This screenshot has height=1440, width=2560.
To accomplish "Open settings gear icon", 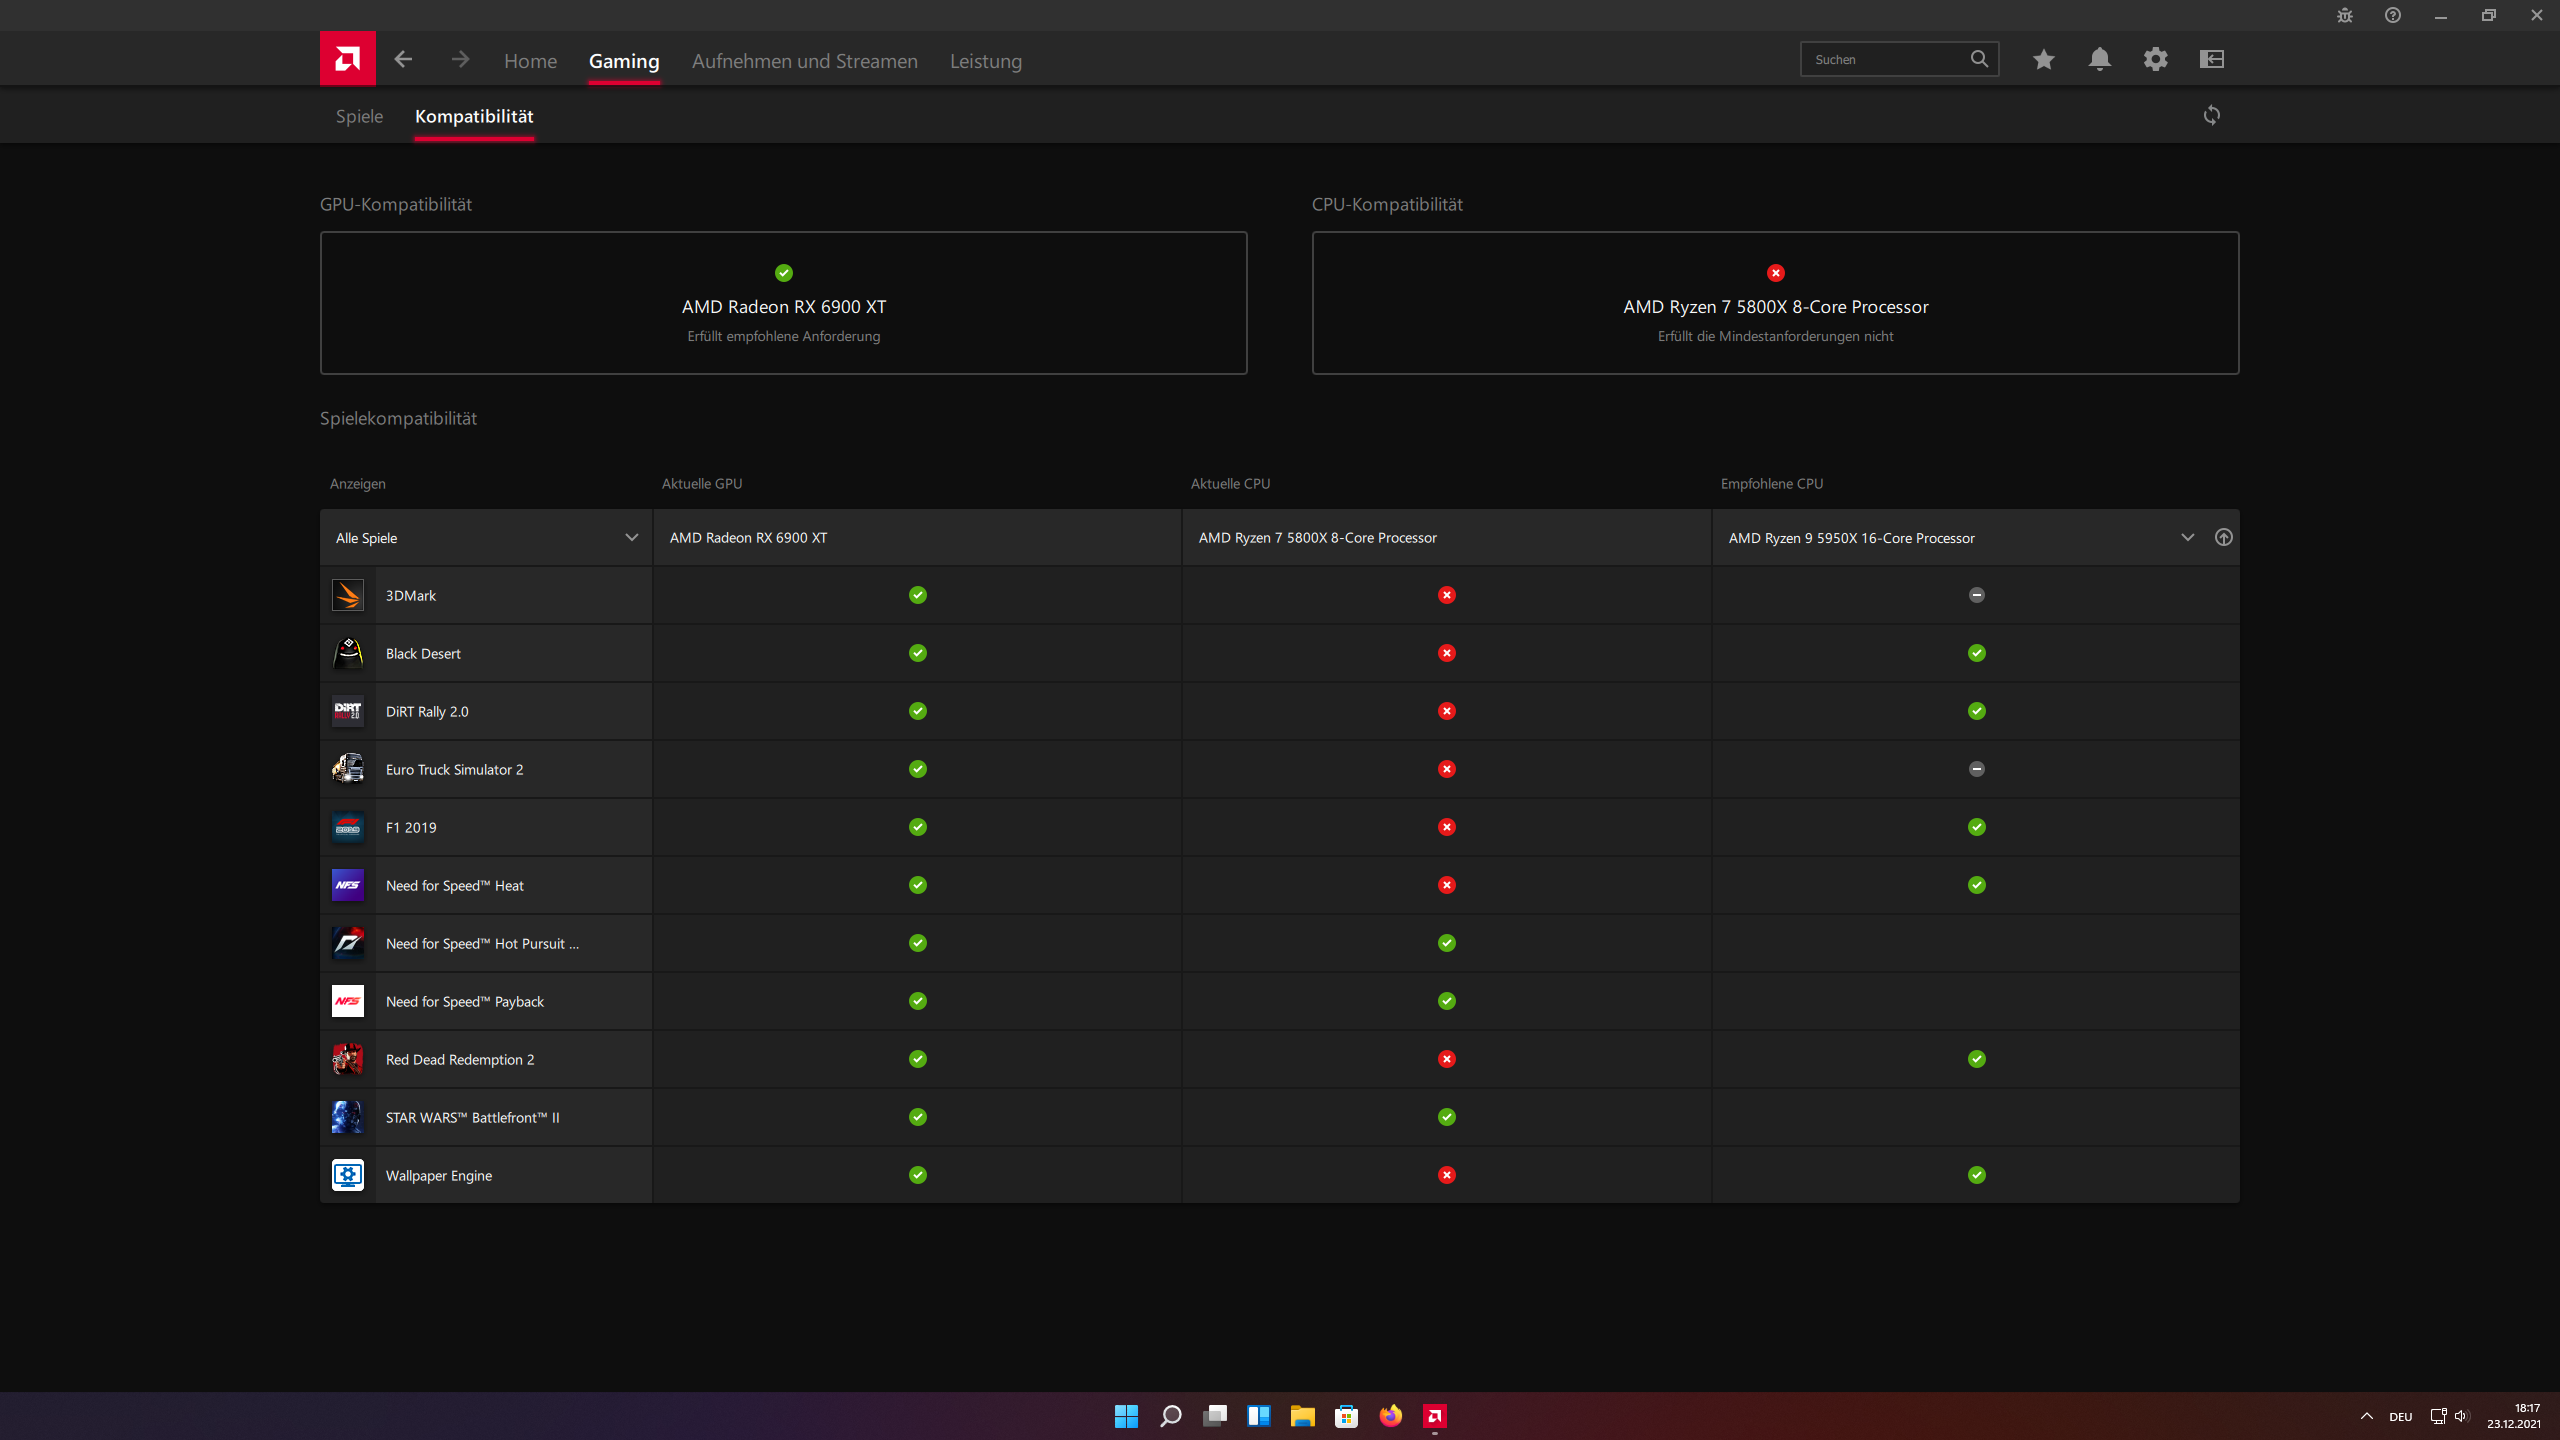I will point(2155,60).
